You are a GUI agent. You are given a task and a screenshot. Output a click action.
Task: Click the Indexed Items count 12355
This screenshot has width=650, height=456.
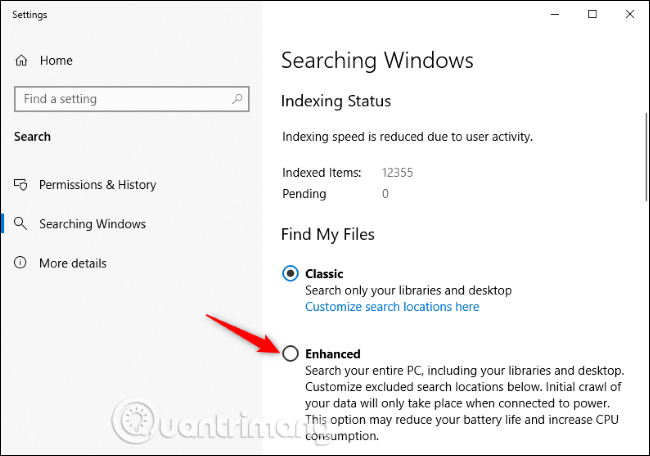click(x=398, y=172)
